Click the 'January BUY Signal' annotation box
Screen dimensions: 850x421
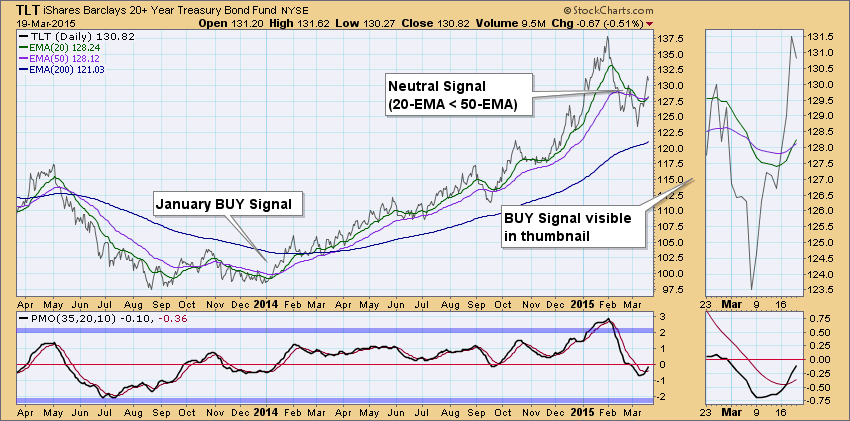click(227, 204)
